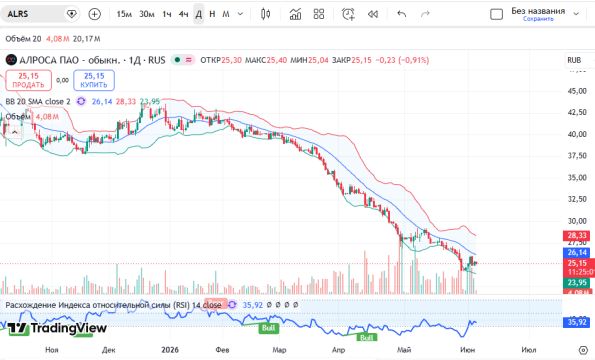Click the 25,15 current price label

click(x=578, y=263)
